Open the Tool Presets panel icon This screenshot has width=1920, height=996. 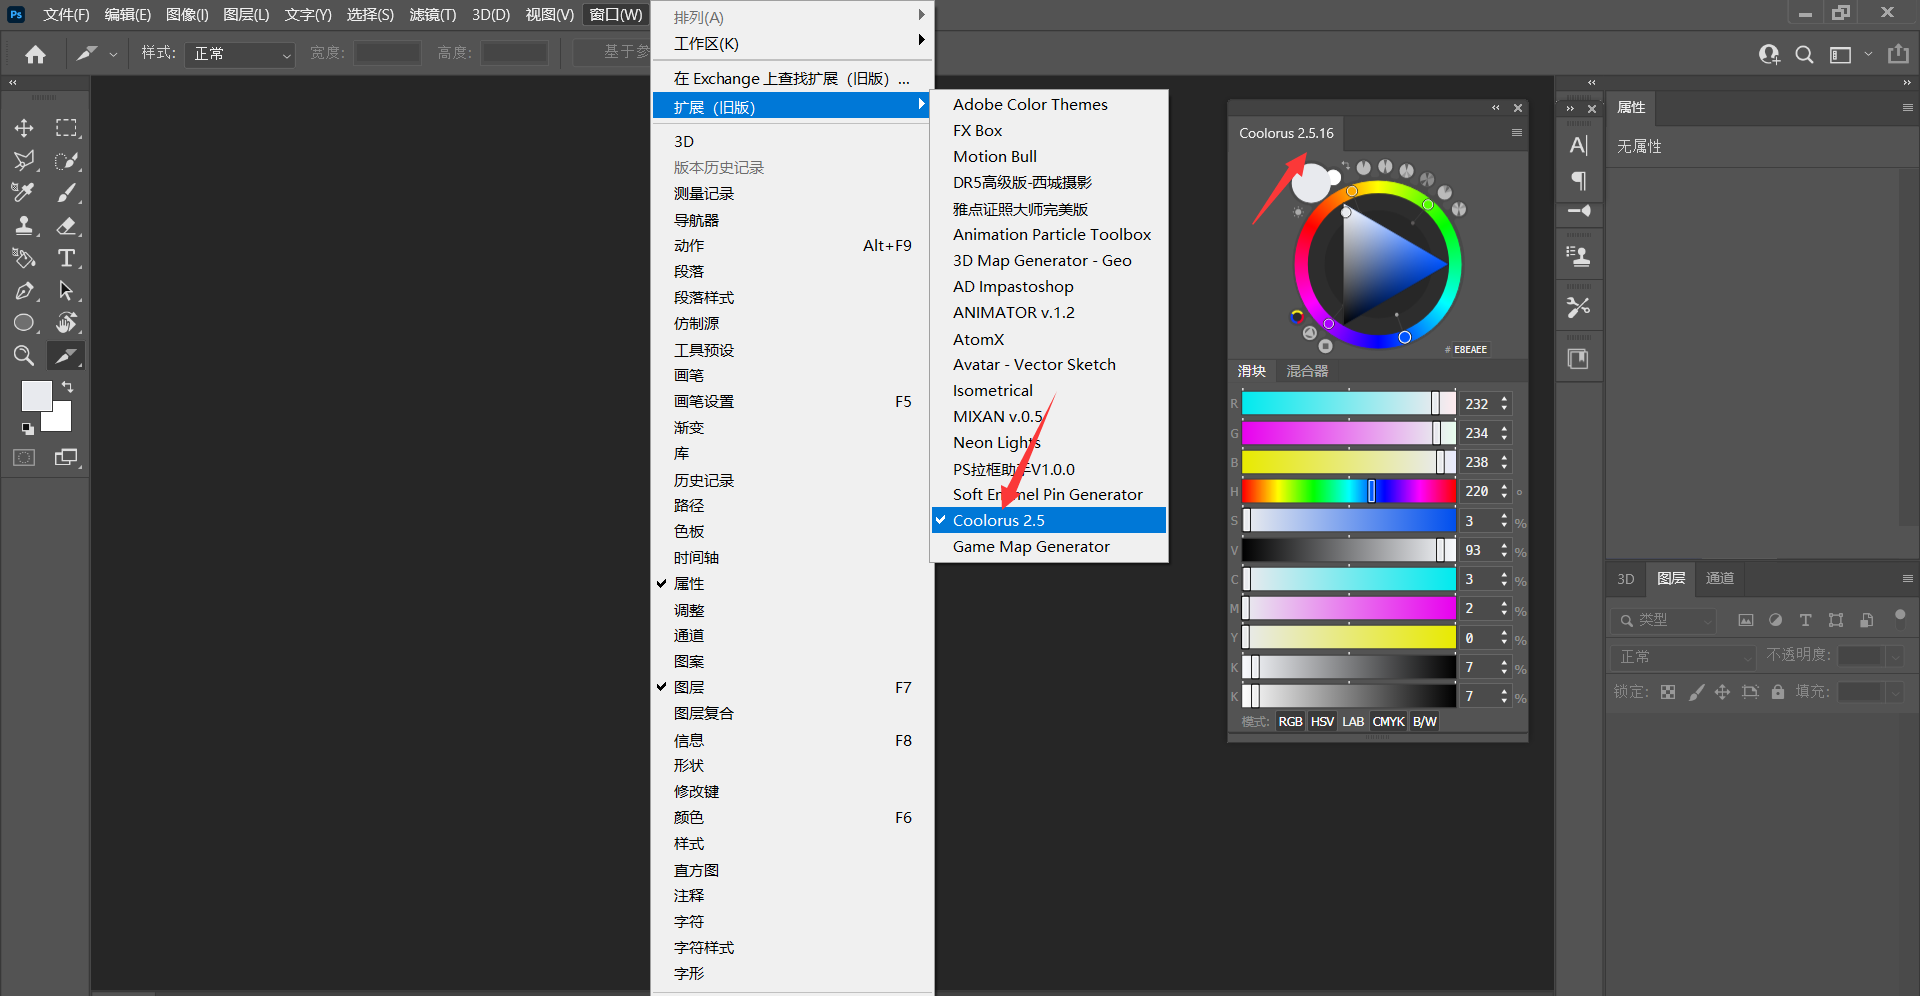tap(1579, 307)
